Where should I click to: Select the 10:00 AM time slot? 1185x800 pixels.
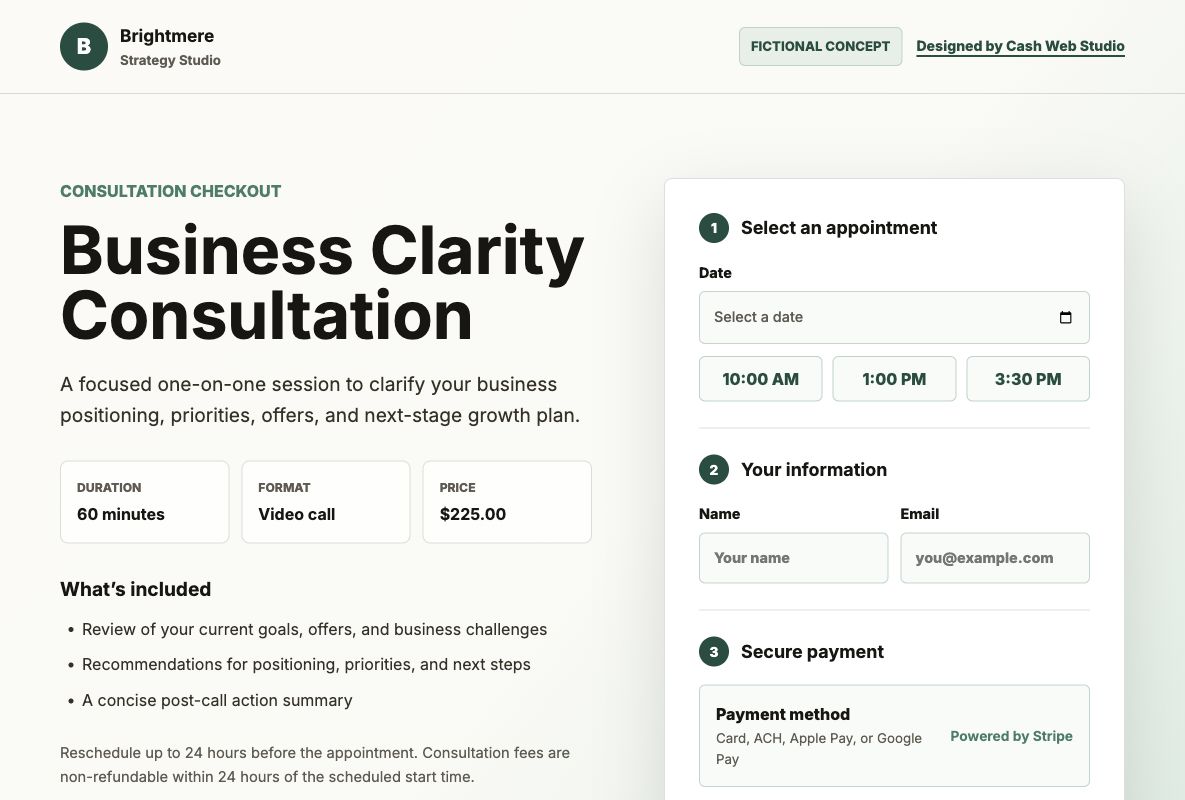760,379
